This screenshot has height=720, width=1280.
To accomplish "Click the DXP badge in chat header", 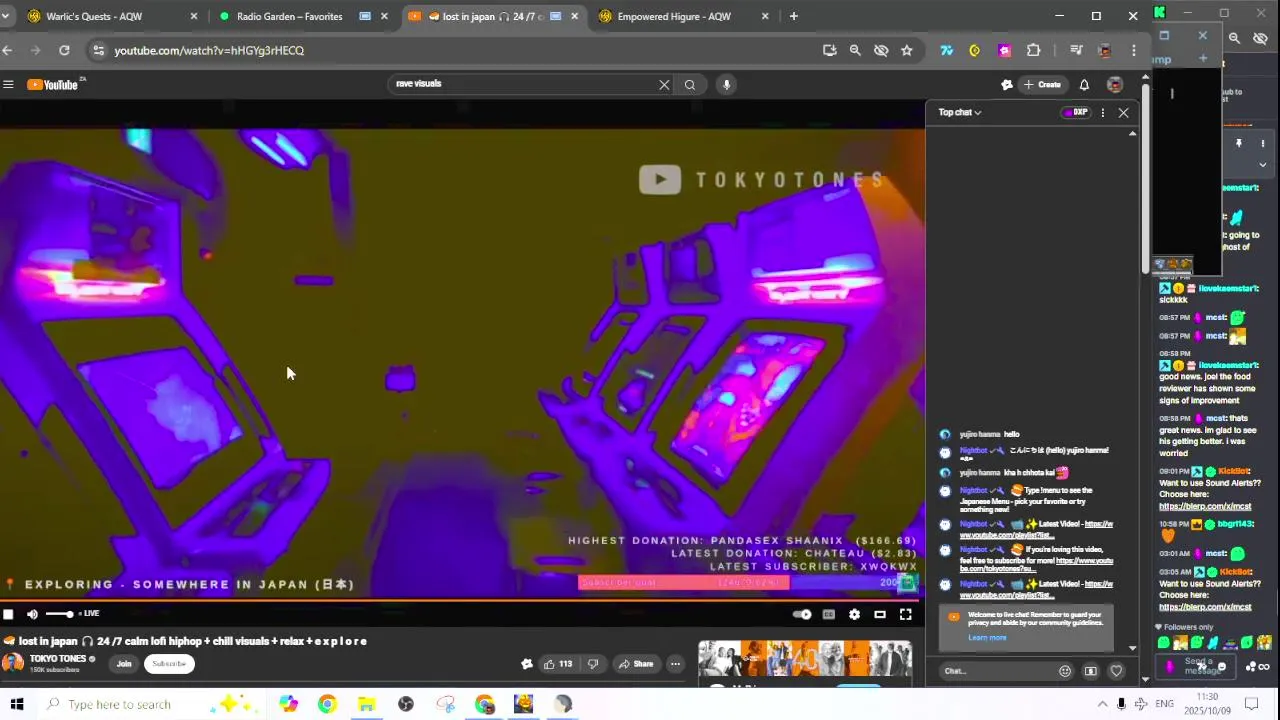I will (1075, 112).
